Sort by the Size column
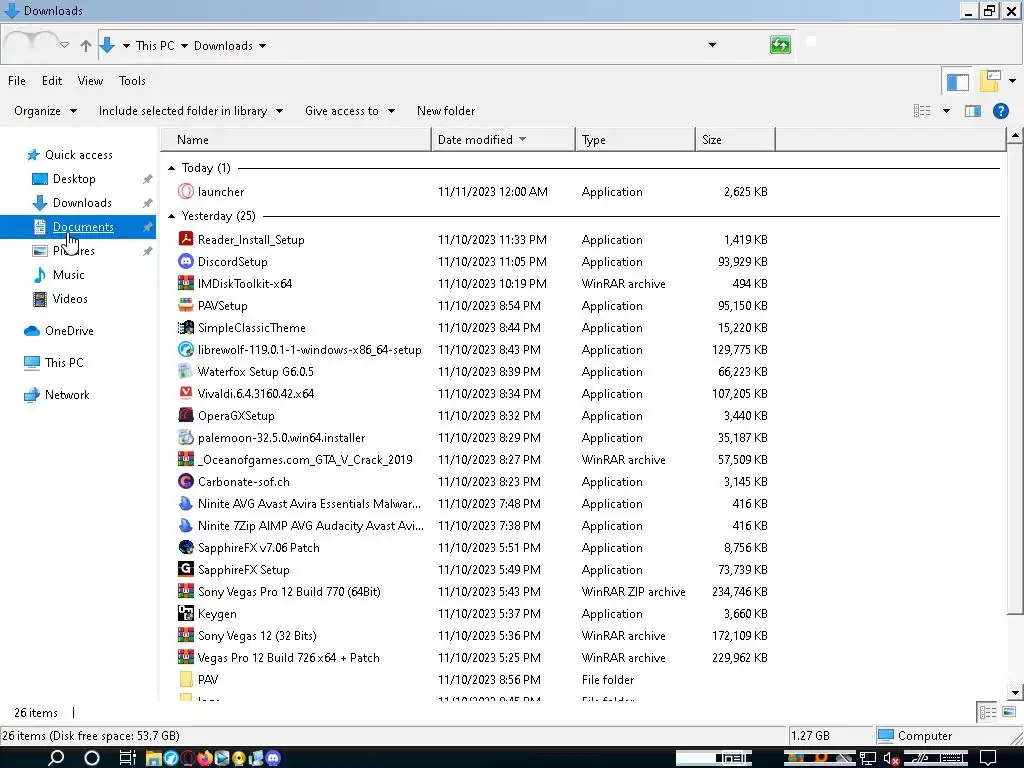1024x768 pixels. (x=735, y=140)
